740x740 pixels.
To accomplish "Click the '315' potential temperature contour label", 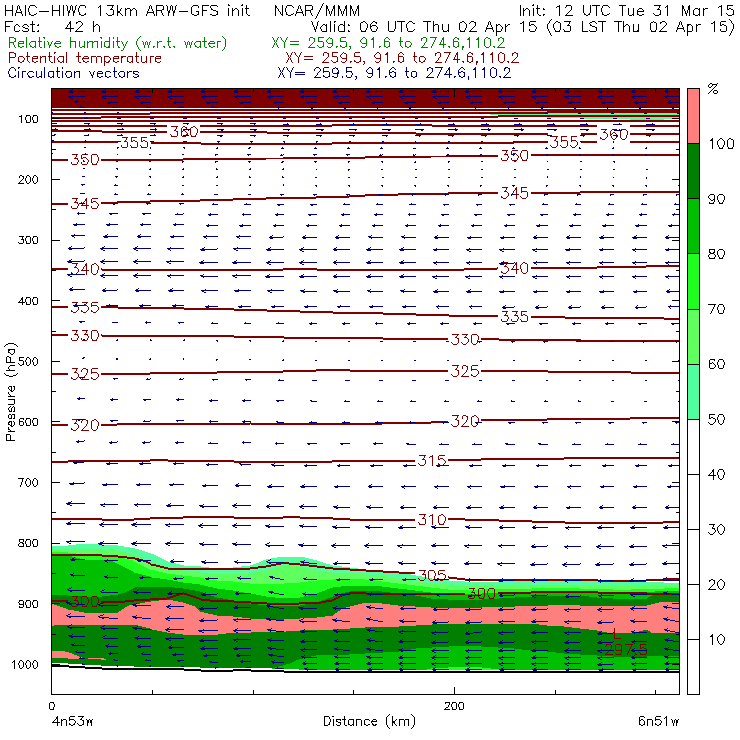I will coord(432,460).
